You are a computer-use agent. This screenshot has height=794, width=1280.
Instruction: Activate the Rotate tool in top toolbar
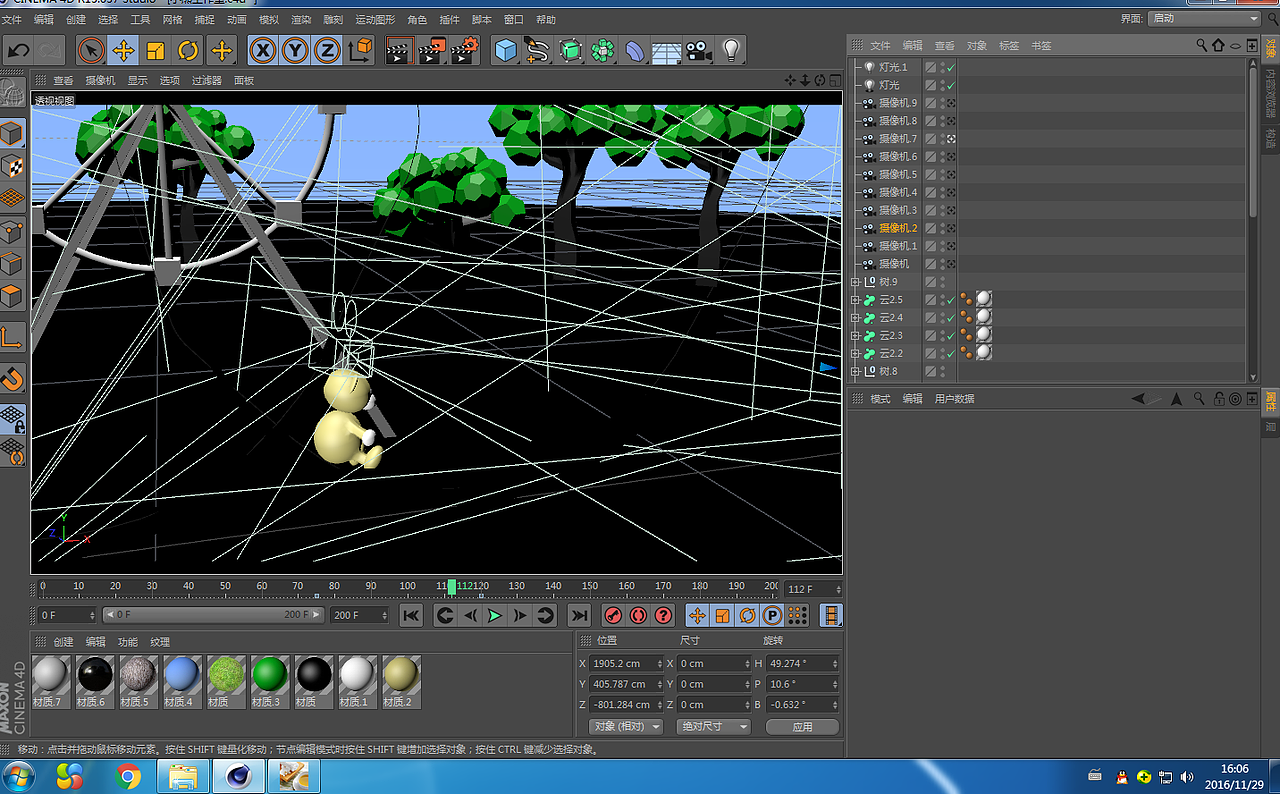pos(188,50)
